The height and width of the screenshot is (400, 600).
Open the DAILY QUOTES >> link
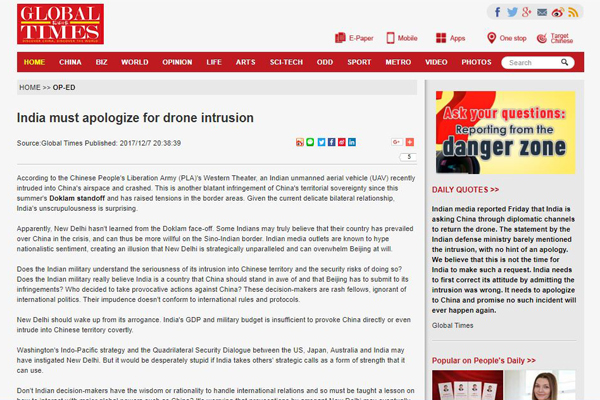(x=465, y=190)
